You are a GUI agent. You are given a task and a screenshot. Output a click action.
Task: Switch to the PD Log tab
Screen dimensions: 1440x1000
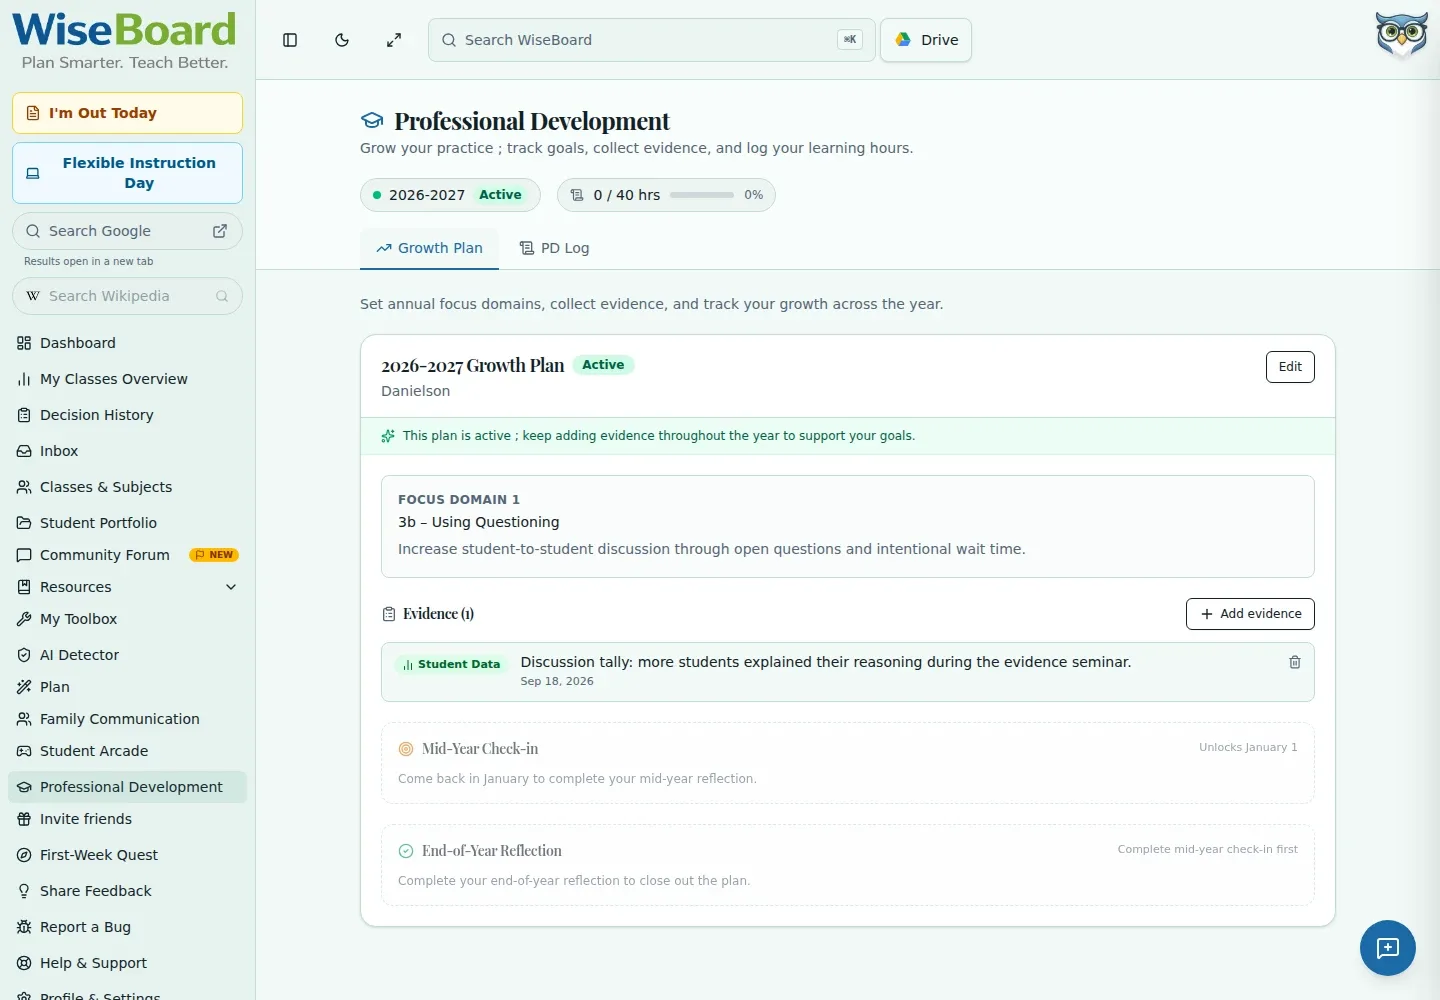coord(554,248)
